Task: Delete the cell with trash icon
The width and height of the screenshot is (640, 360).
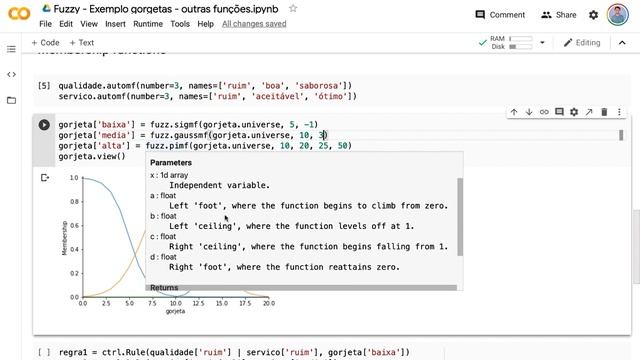Action: 604,112
